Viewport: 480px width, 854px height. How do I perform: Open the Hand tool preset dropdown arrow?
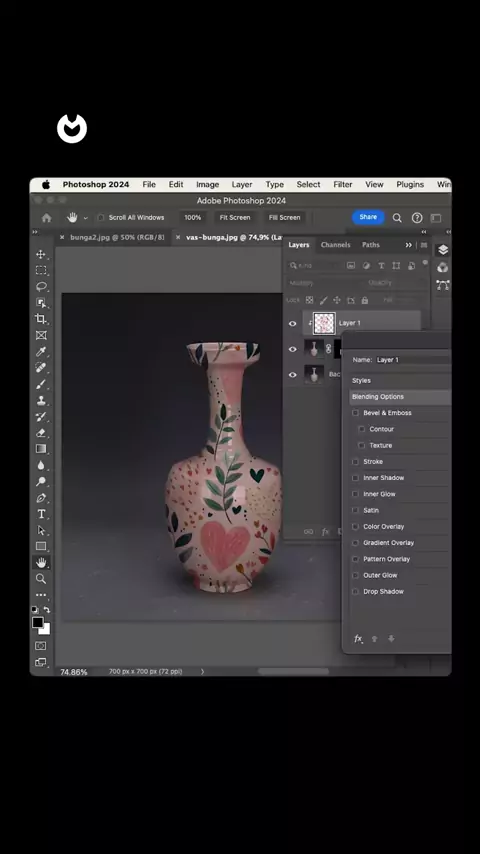coord(86,218)
